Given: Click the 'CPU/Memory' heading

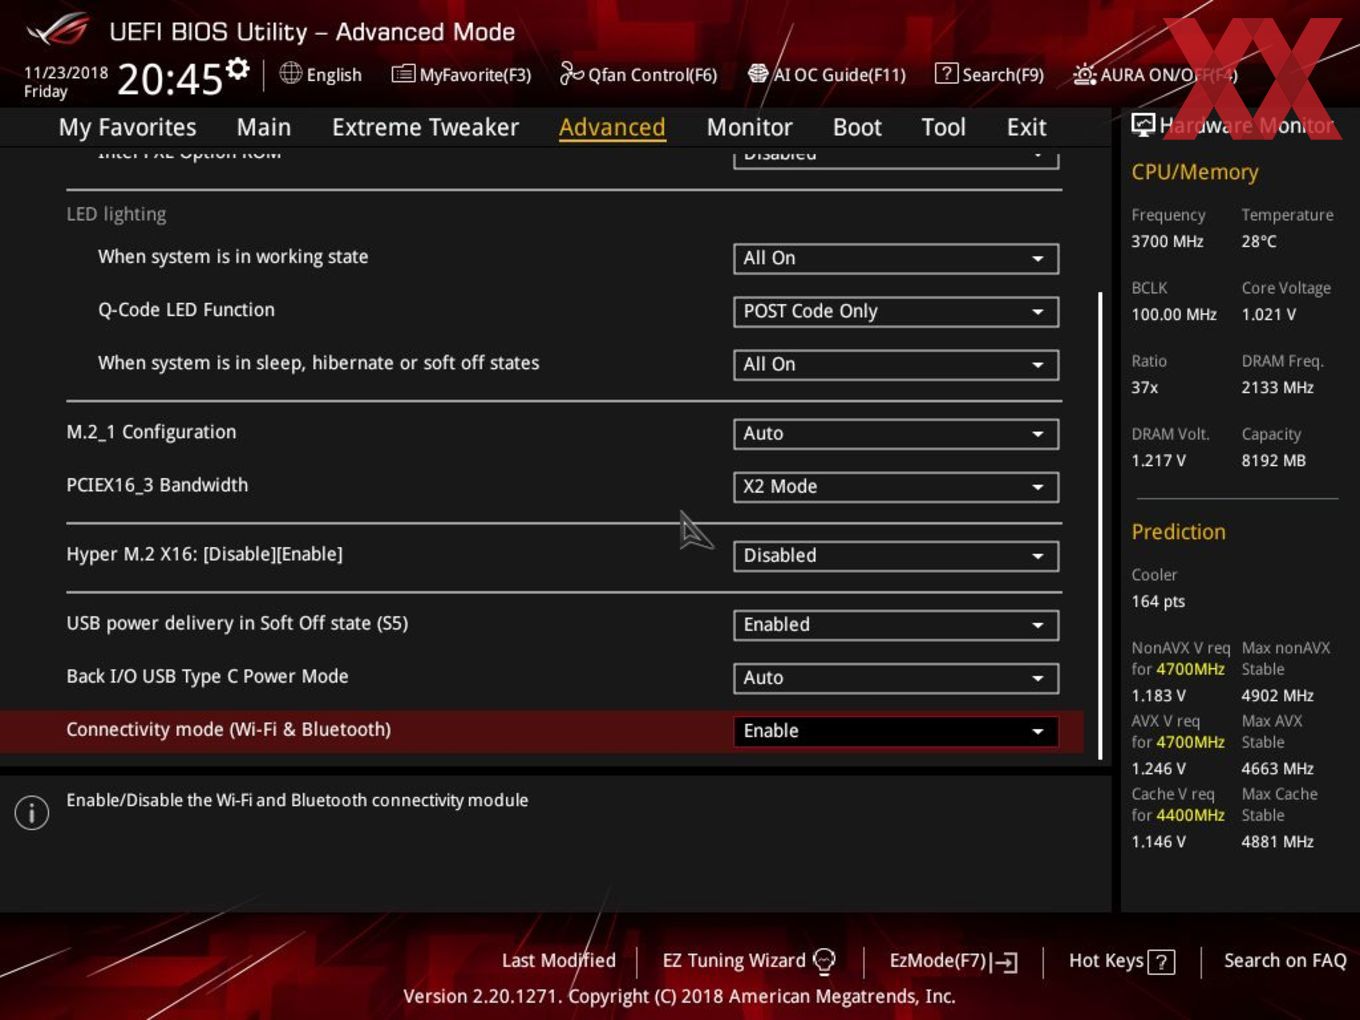Looking at the screenshot, I should click(x=1194, y=172).
